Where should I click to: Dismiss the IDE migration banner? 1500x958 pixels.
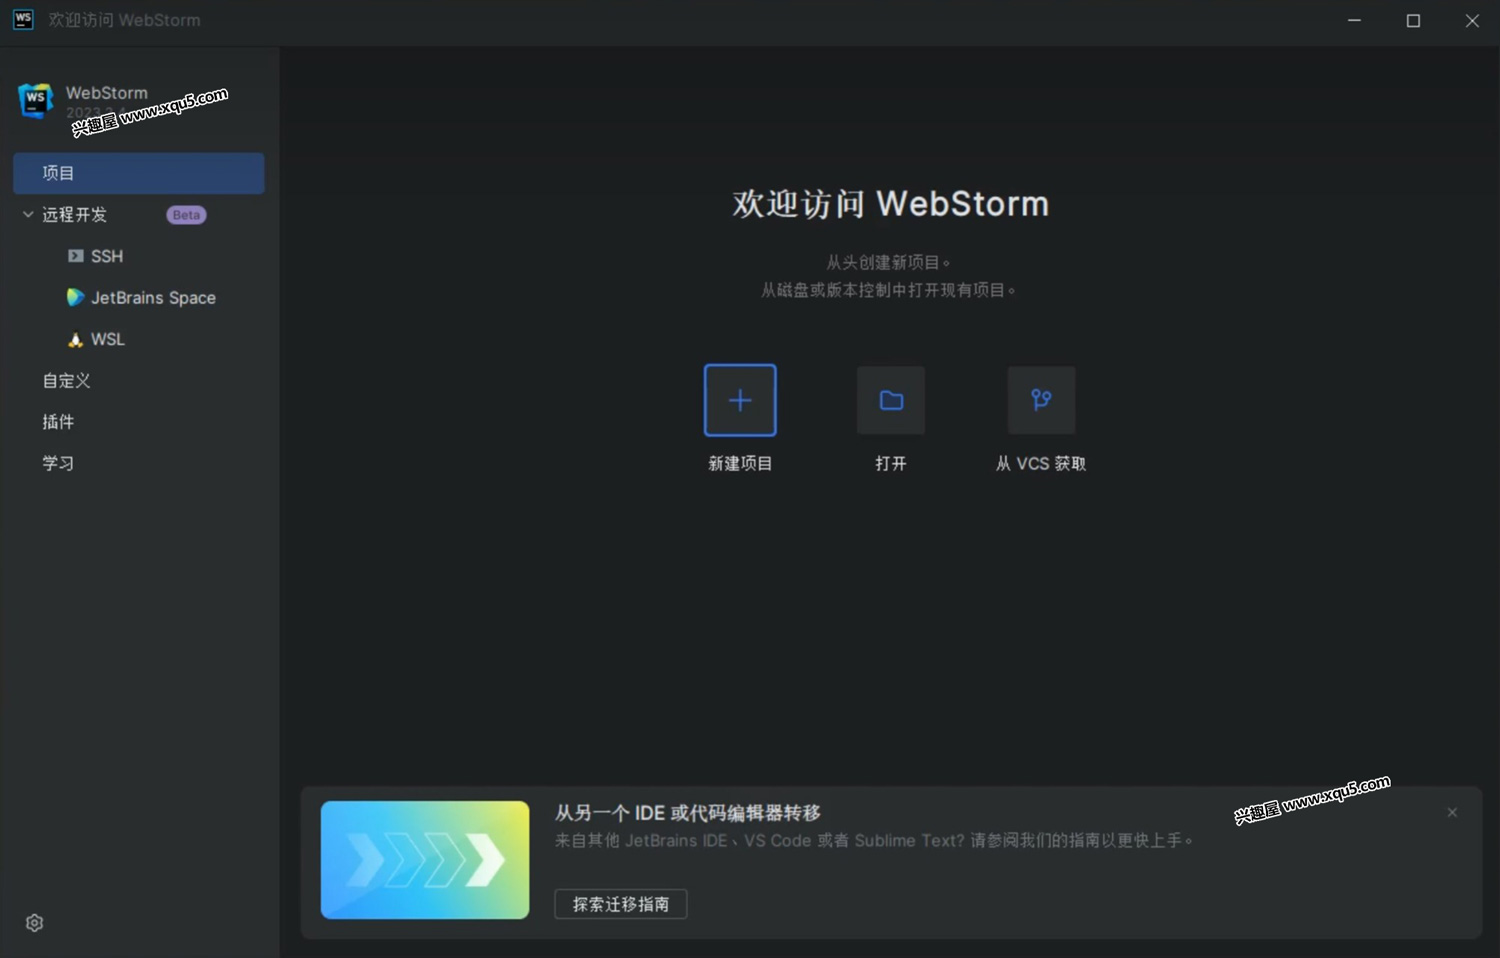(1452, 812)
